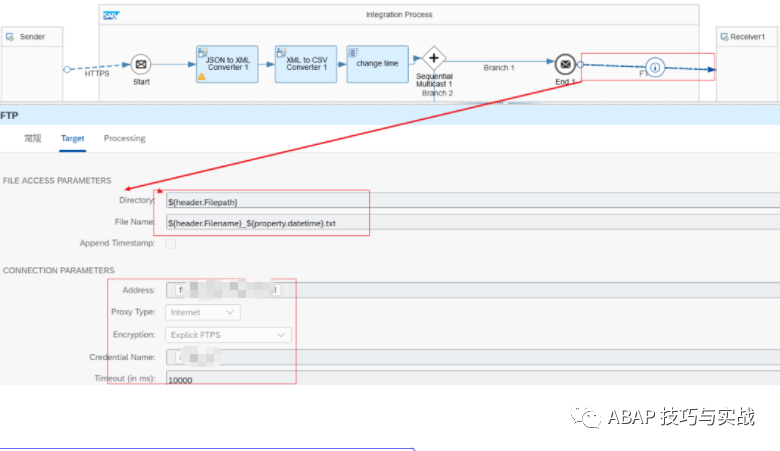
Task: Select the Sequential Multicast 1 gateway
Action: coord(434,57)
